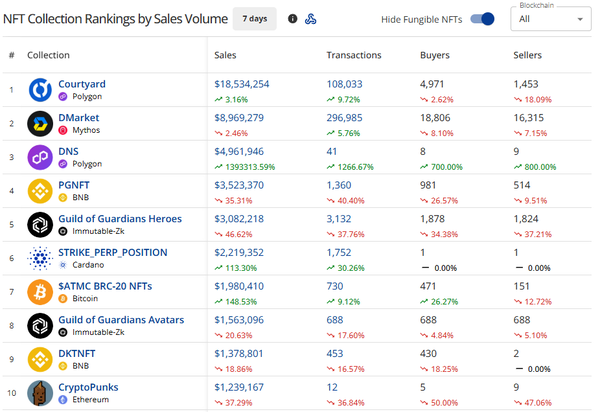Image resolution: width=600 pixels, height=412 pixels.
Task: Click DMarket transactions count 296,985
Action: [x=344, y=118]
